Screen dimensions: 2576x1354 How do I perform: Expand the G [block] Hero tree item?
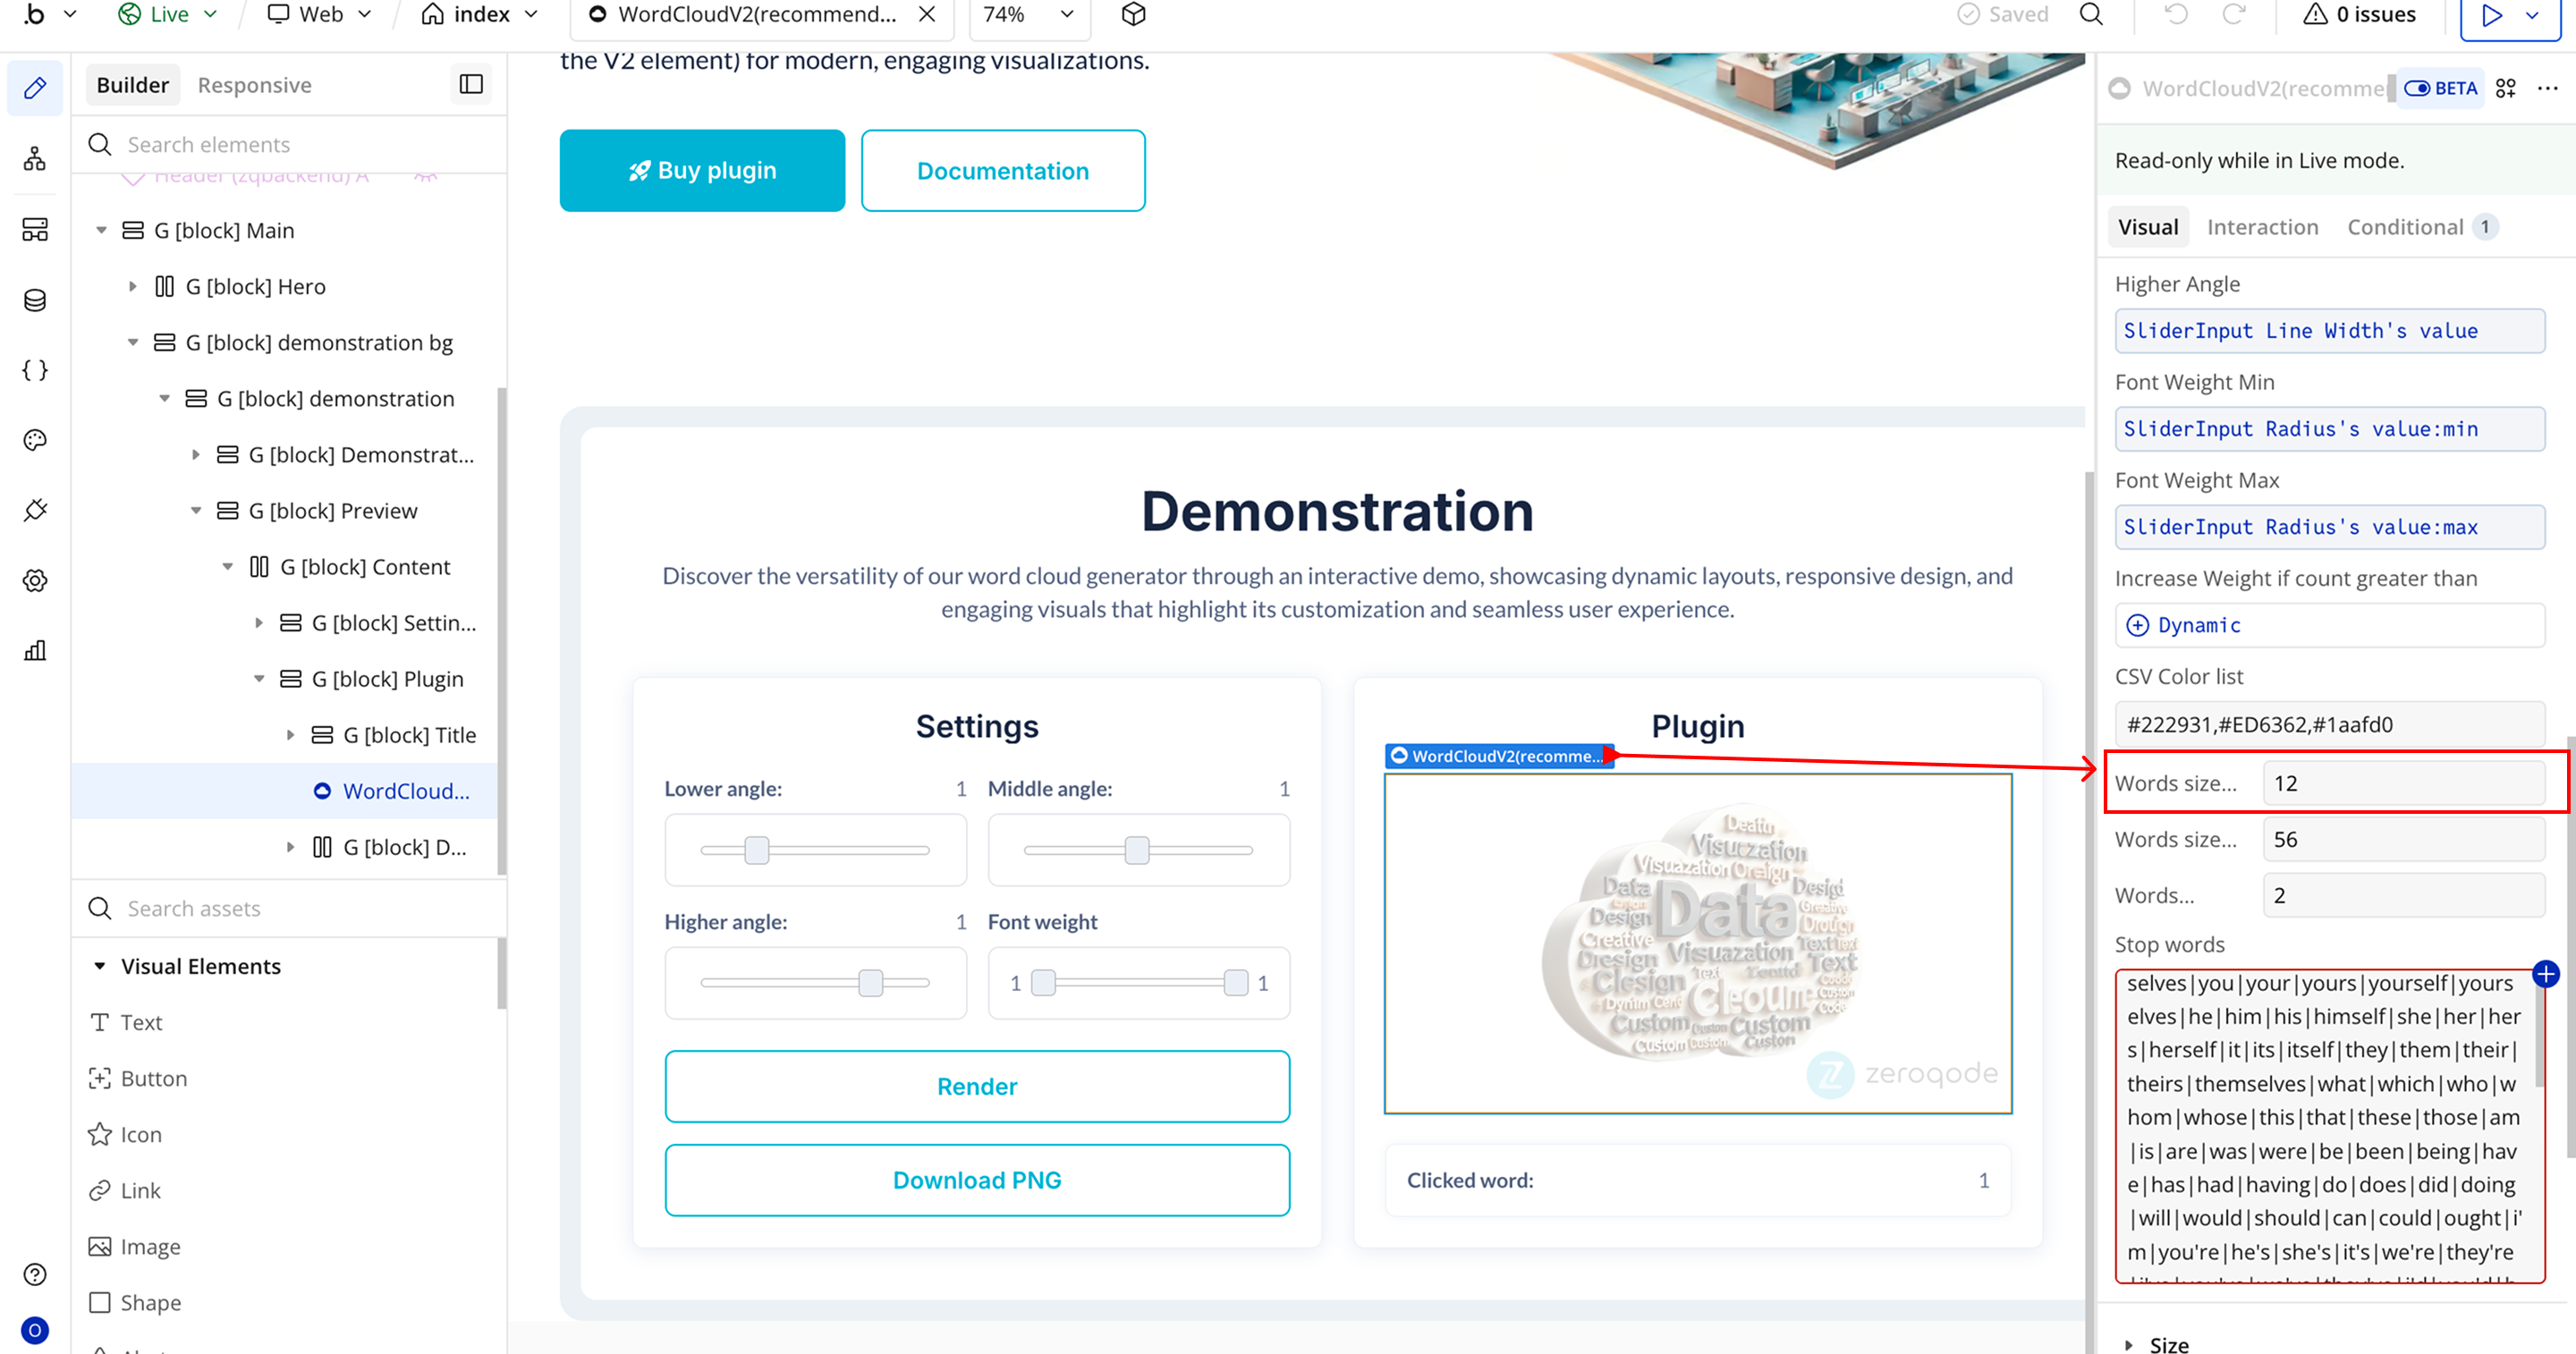click(x=133, y=287)
